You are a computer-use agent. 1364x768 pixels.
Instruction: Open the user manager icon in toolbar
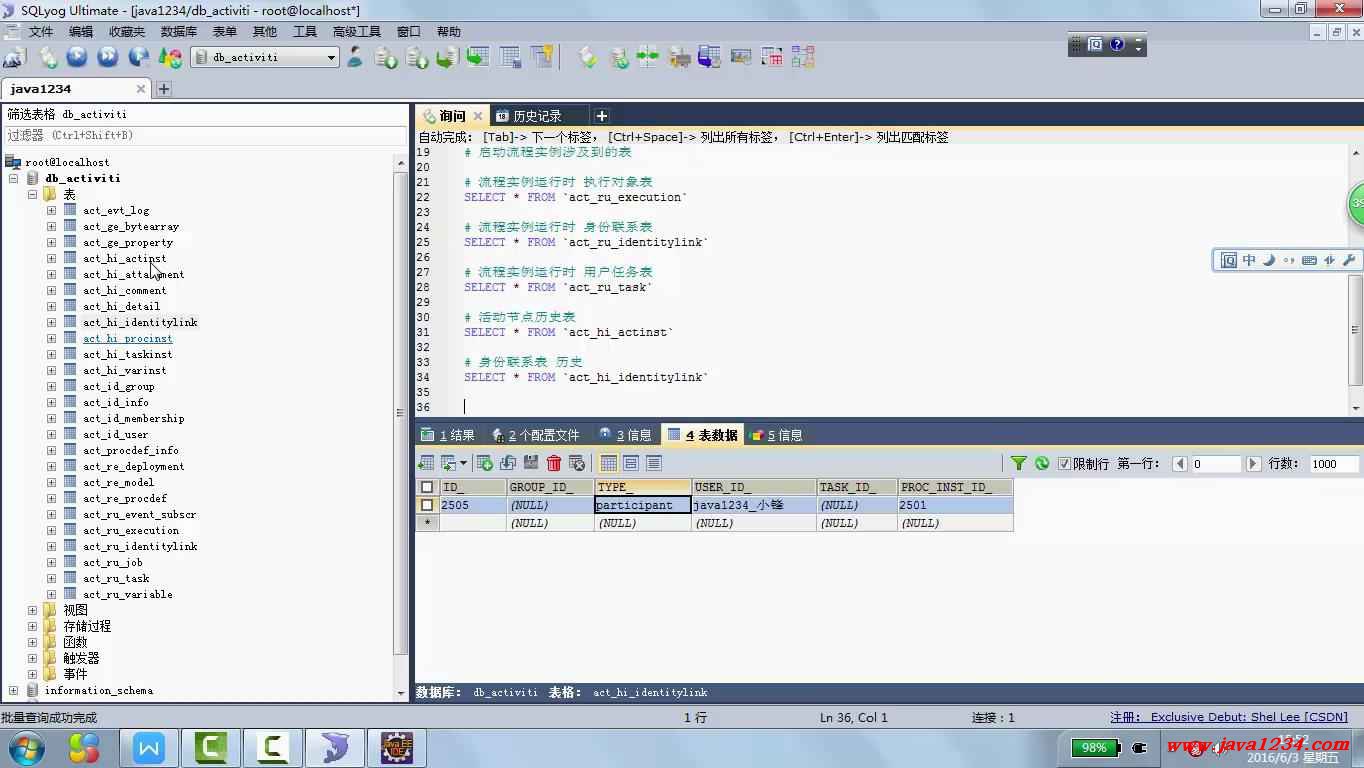click(x=355, y=57)
